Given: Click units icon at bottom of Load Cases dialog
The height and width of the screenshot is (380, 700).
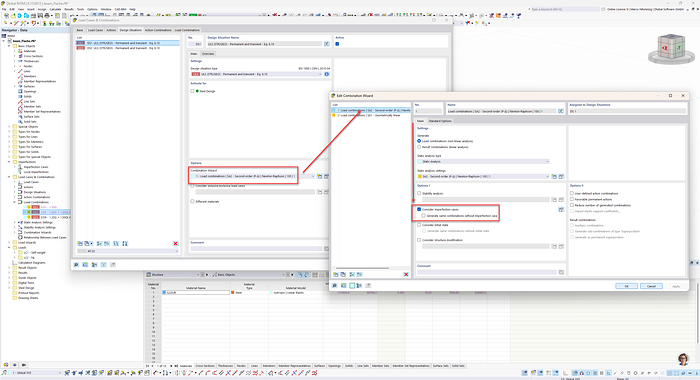Looking at the screenshot, I should [x=85, y=265].
